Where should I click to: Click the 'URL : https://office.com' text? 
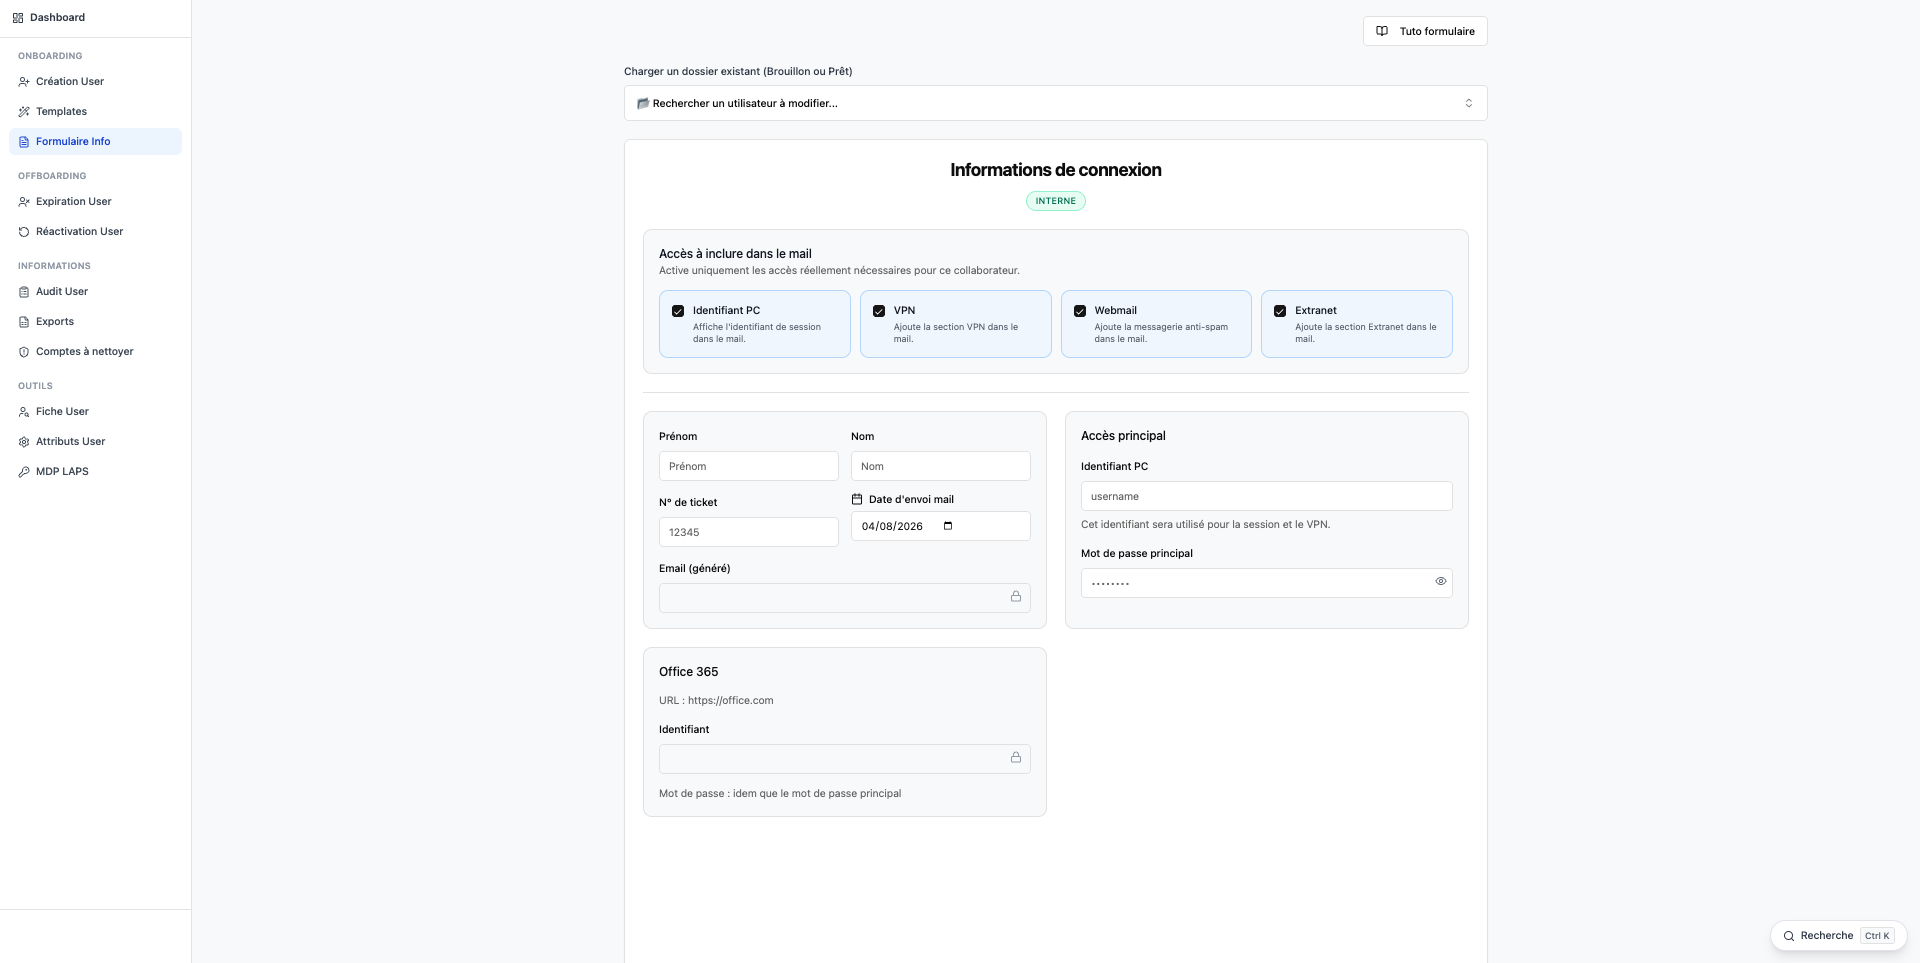coord(716,701)
